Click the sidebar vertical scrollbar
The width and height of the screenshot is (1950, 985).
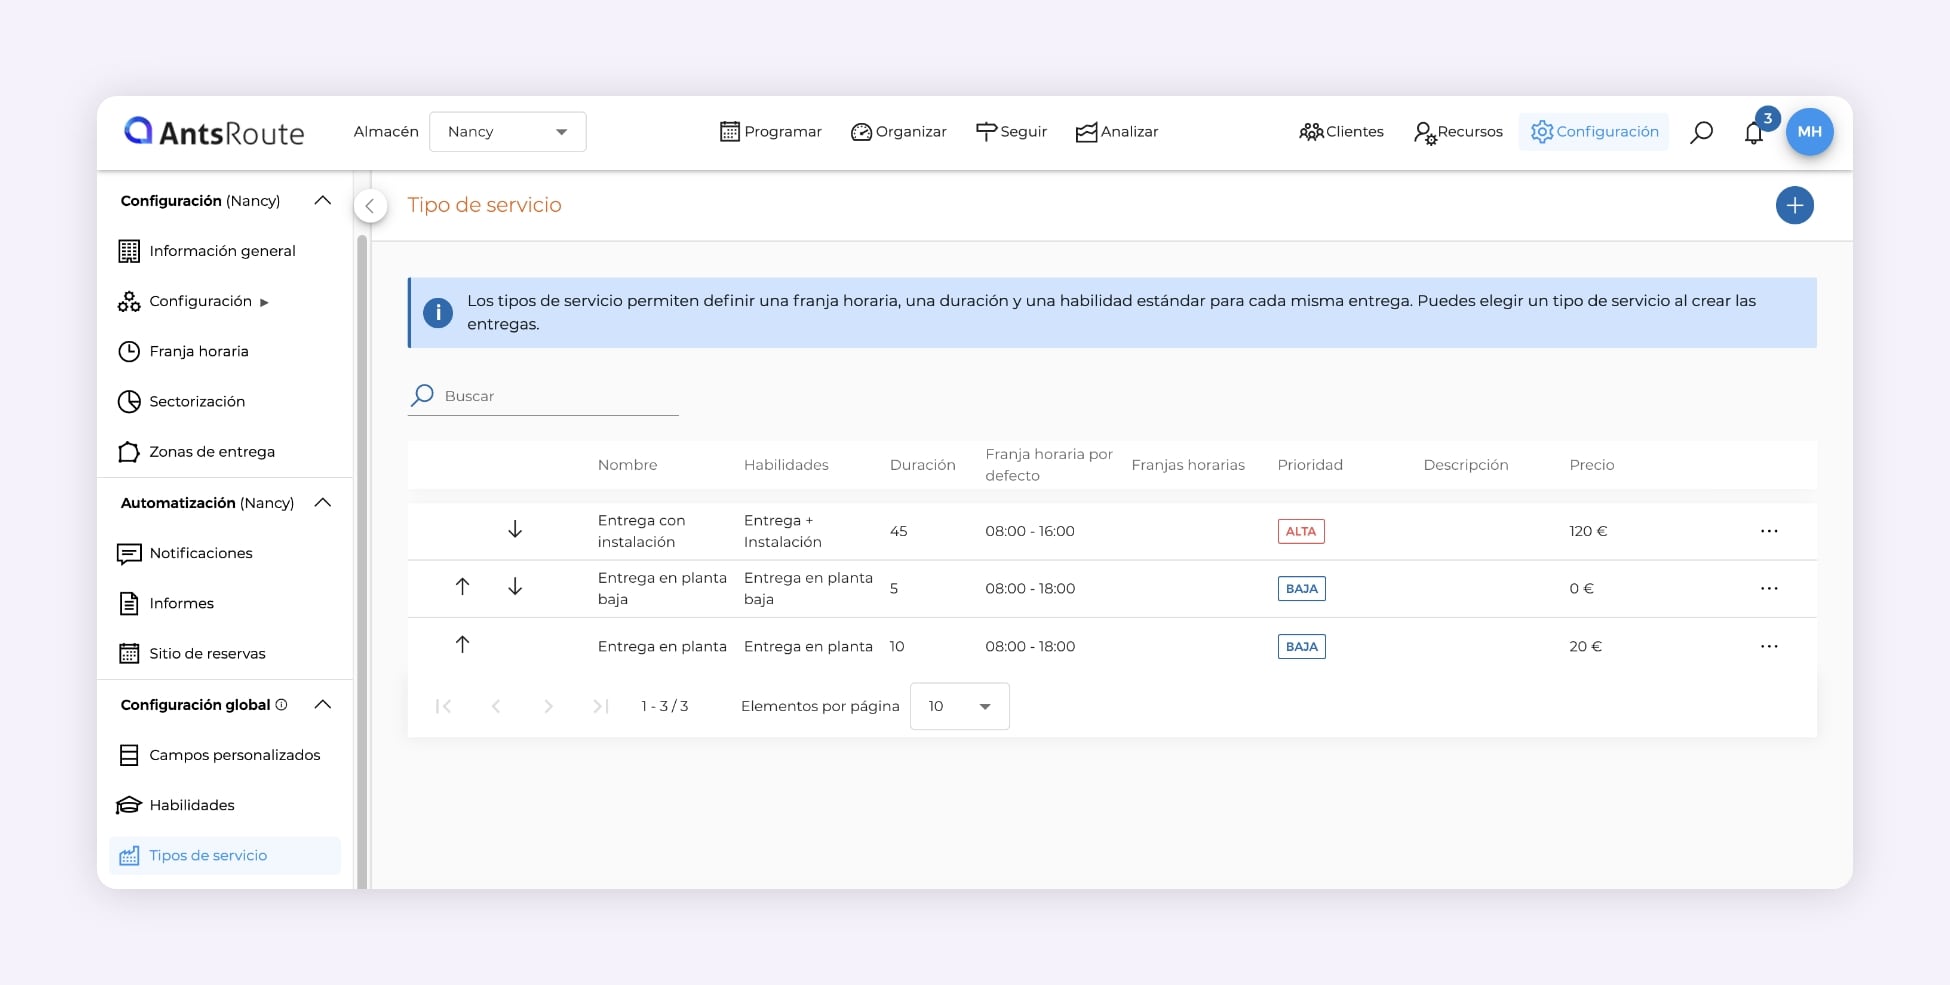(x=362, y=560)
